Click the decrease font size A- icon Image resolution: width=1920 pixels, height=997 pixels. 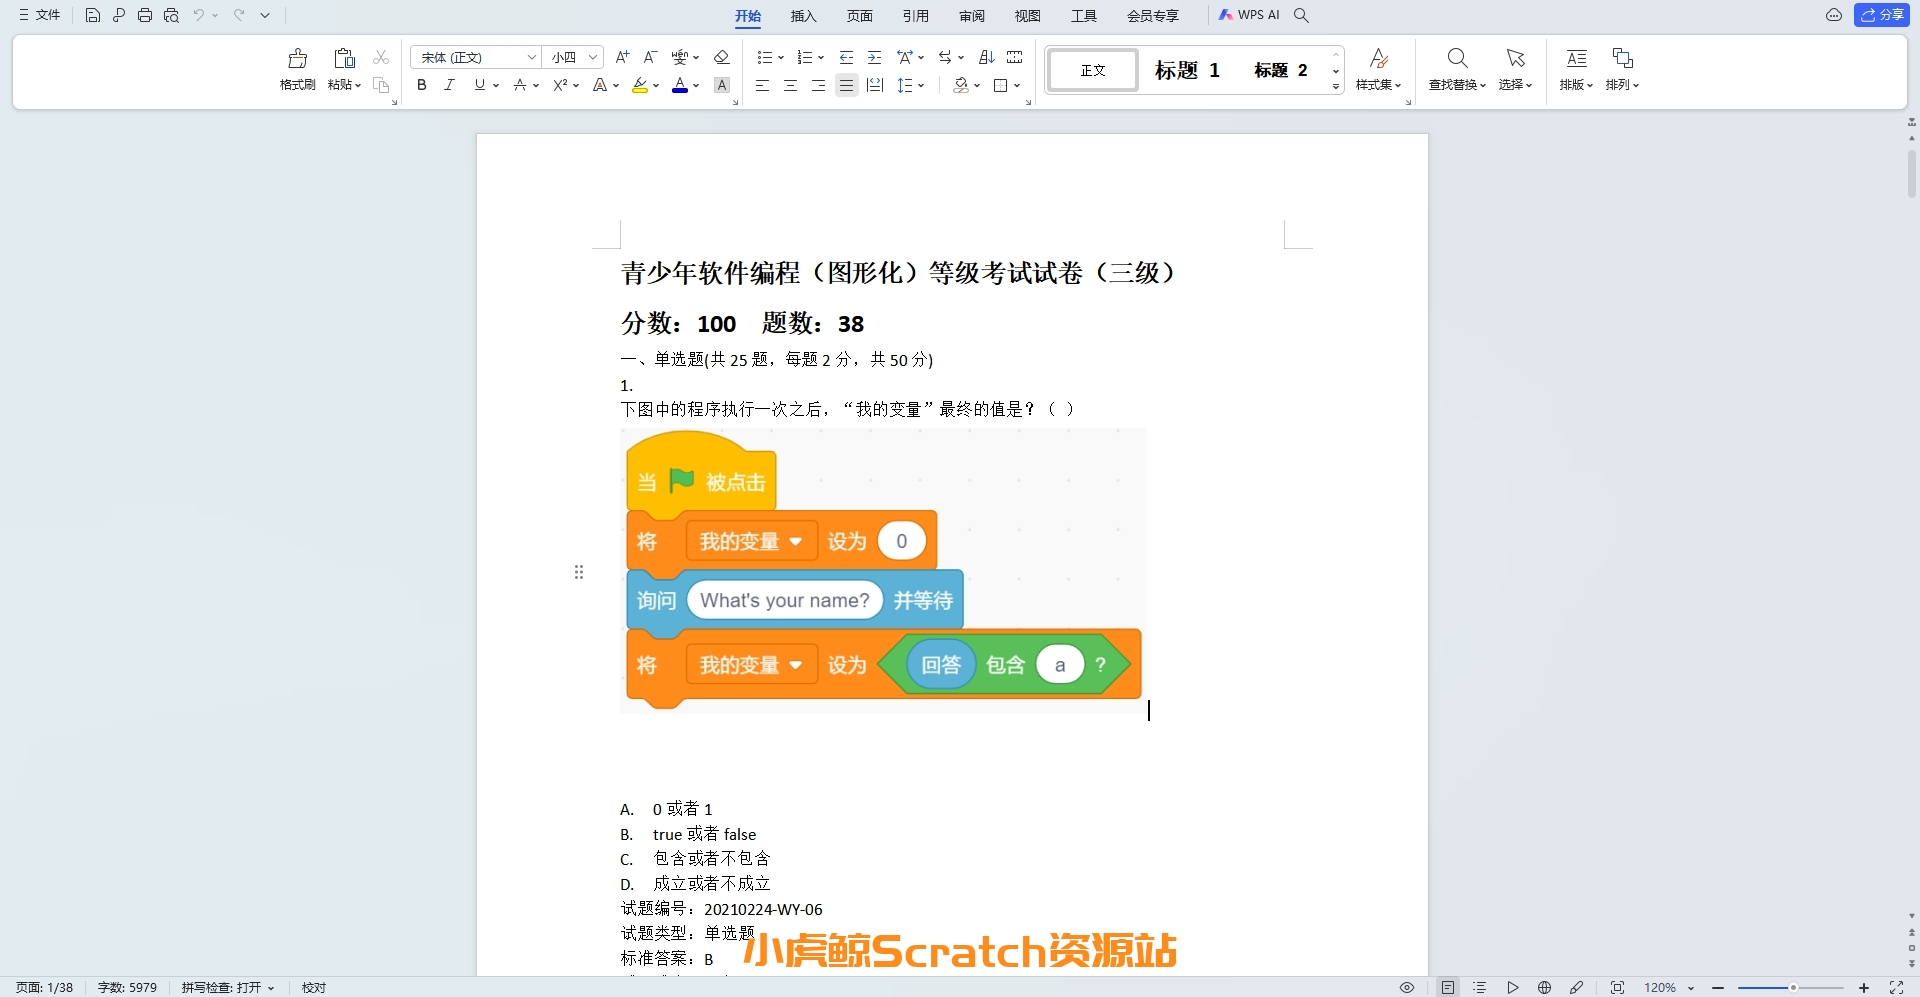650,57
